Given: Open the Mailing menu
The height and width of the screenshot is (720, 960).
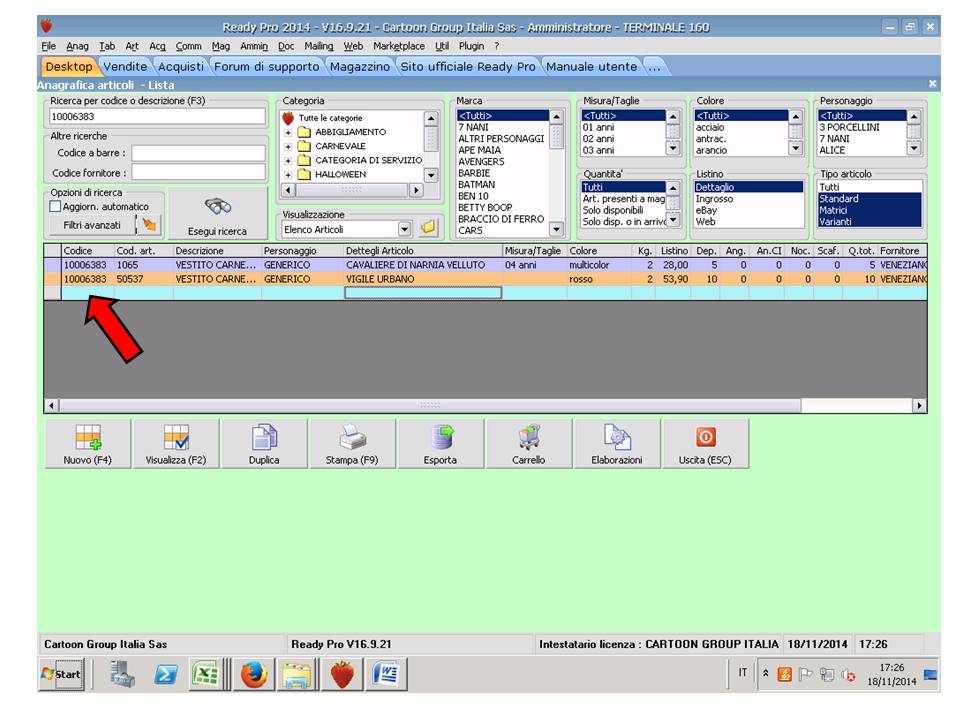Looking at the screenshot, I should pyautogui.click(x=319, y=46).
